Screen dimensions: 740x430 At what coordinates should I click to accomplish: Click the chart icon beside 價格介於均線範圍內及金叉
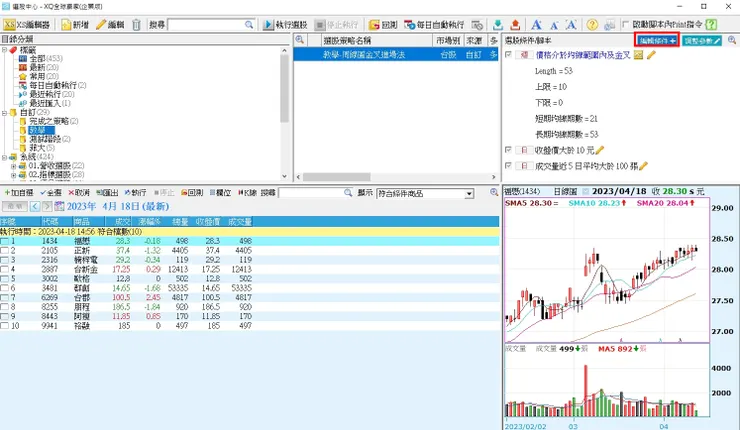(638, 55)
